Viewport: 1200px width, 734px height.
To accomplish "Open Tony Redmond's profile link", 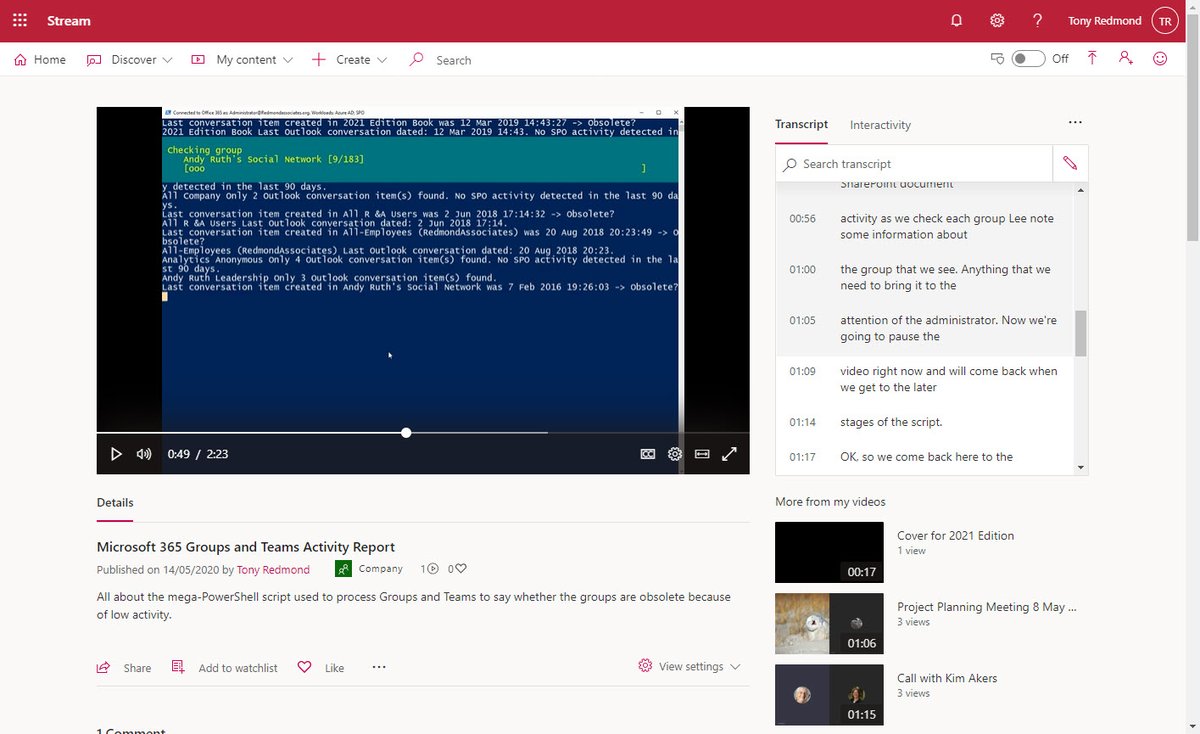I will [x=273, y=568].
